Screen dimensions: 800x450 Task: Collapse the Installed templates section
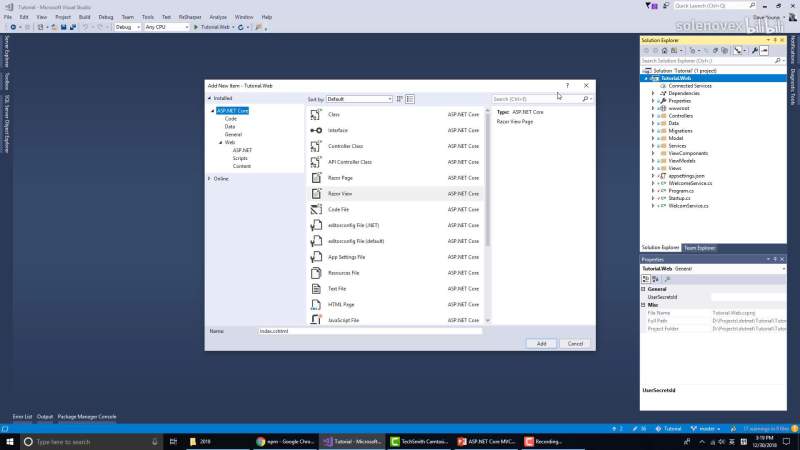tap(209, 98)
